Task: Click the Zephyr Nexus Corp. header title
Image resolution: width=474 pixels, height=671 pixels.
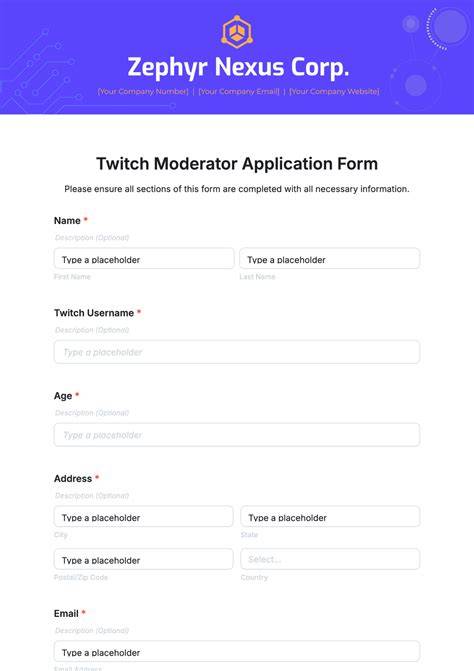Action: (238, 68)
